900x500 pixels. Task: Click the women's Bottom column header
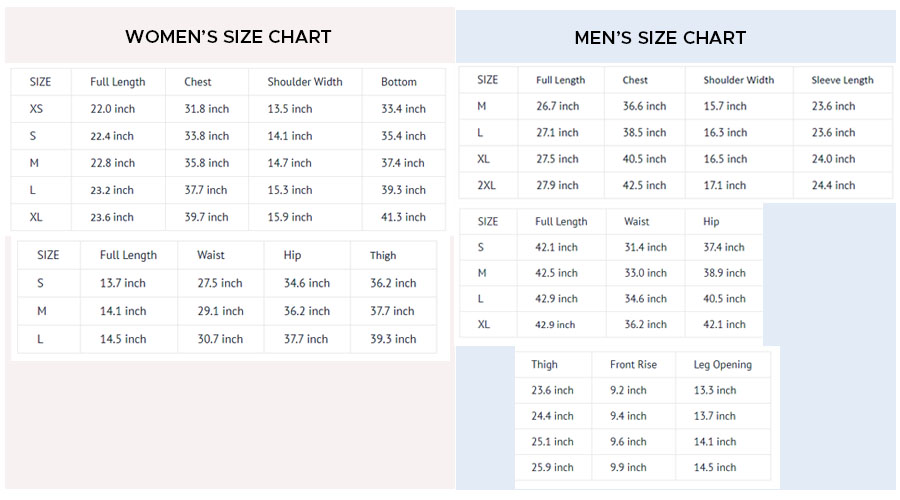pos(399,82)
